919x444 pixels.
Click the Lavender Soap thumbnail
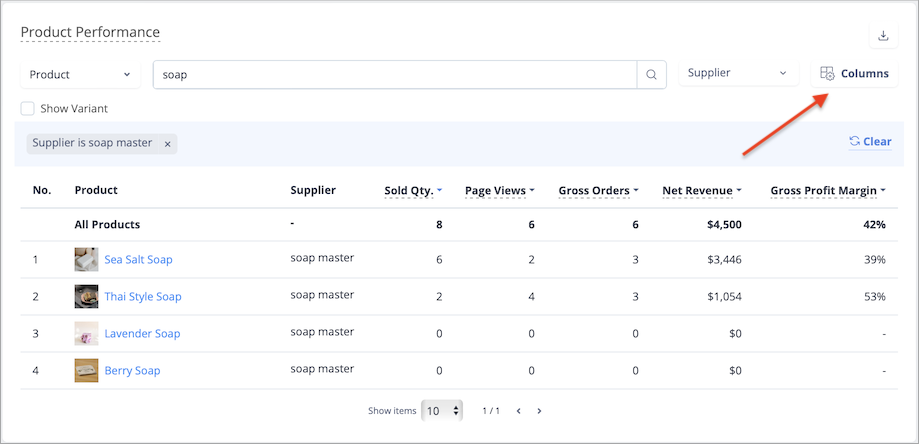(86, 333)
